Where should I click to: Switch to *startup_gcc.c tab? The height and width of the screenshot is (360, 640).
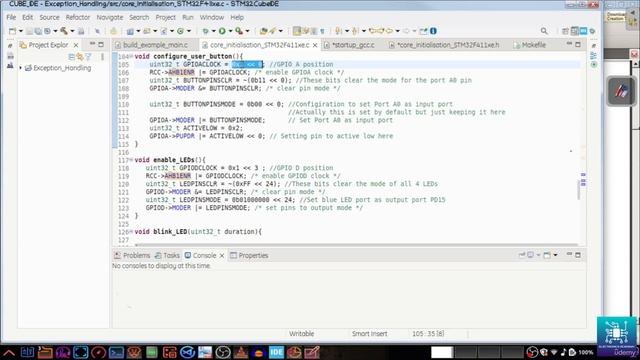coord(353,45)
